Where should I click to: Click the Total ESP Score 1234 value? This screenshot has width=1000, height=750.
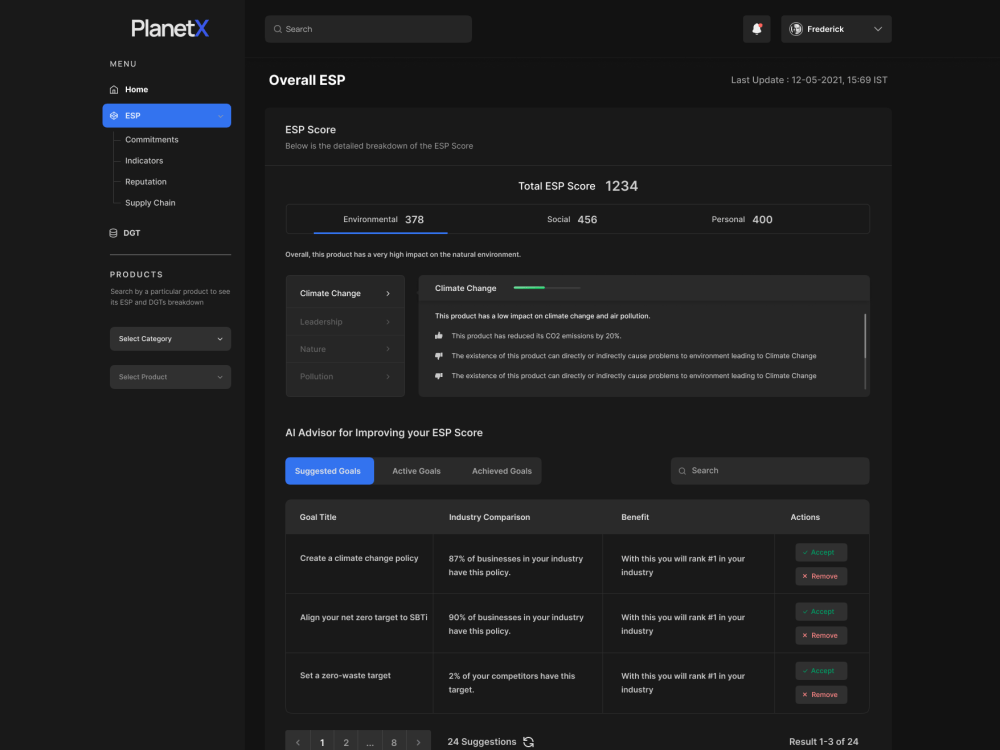click(x=621, y=186)
